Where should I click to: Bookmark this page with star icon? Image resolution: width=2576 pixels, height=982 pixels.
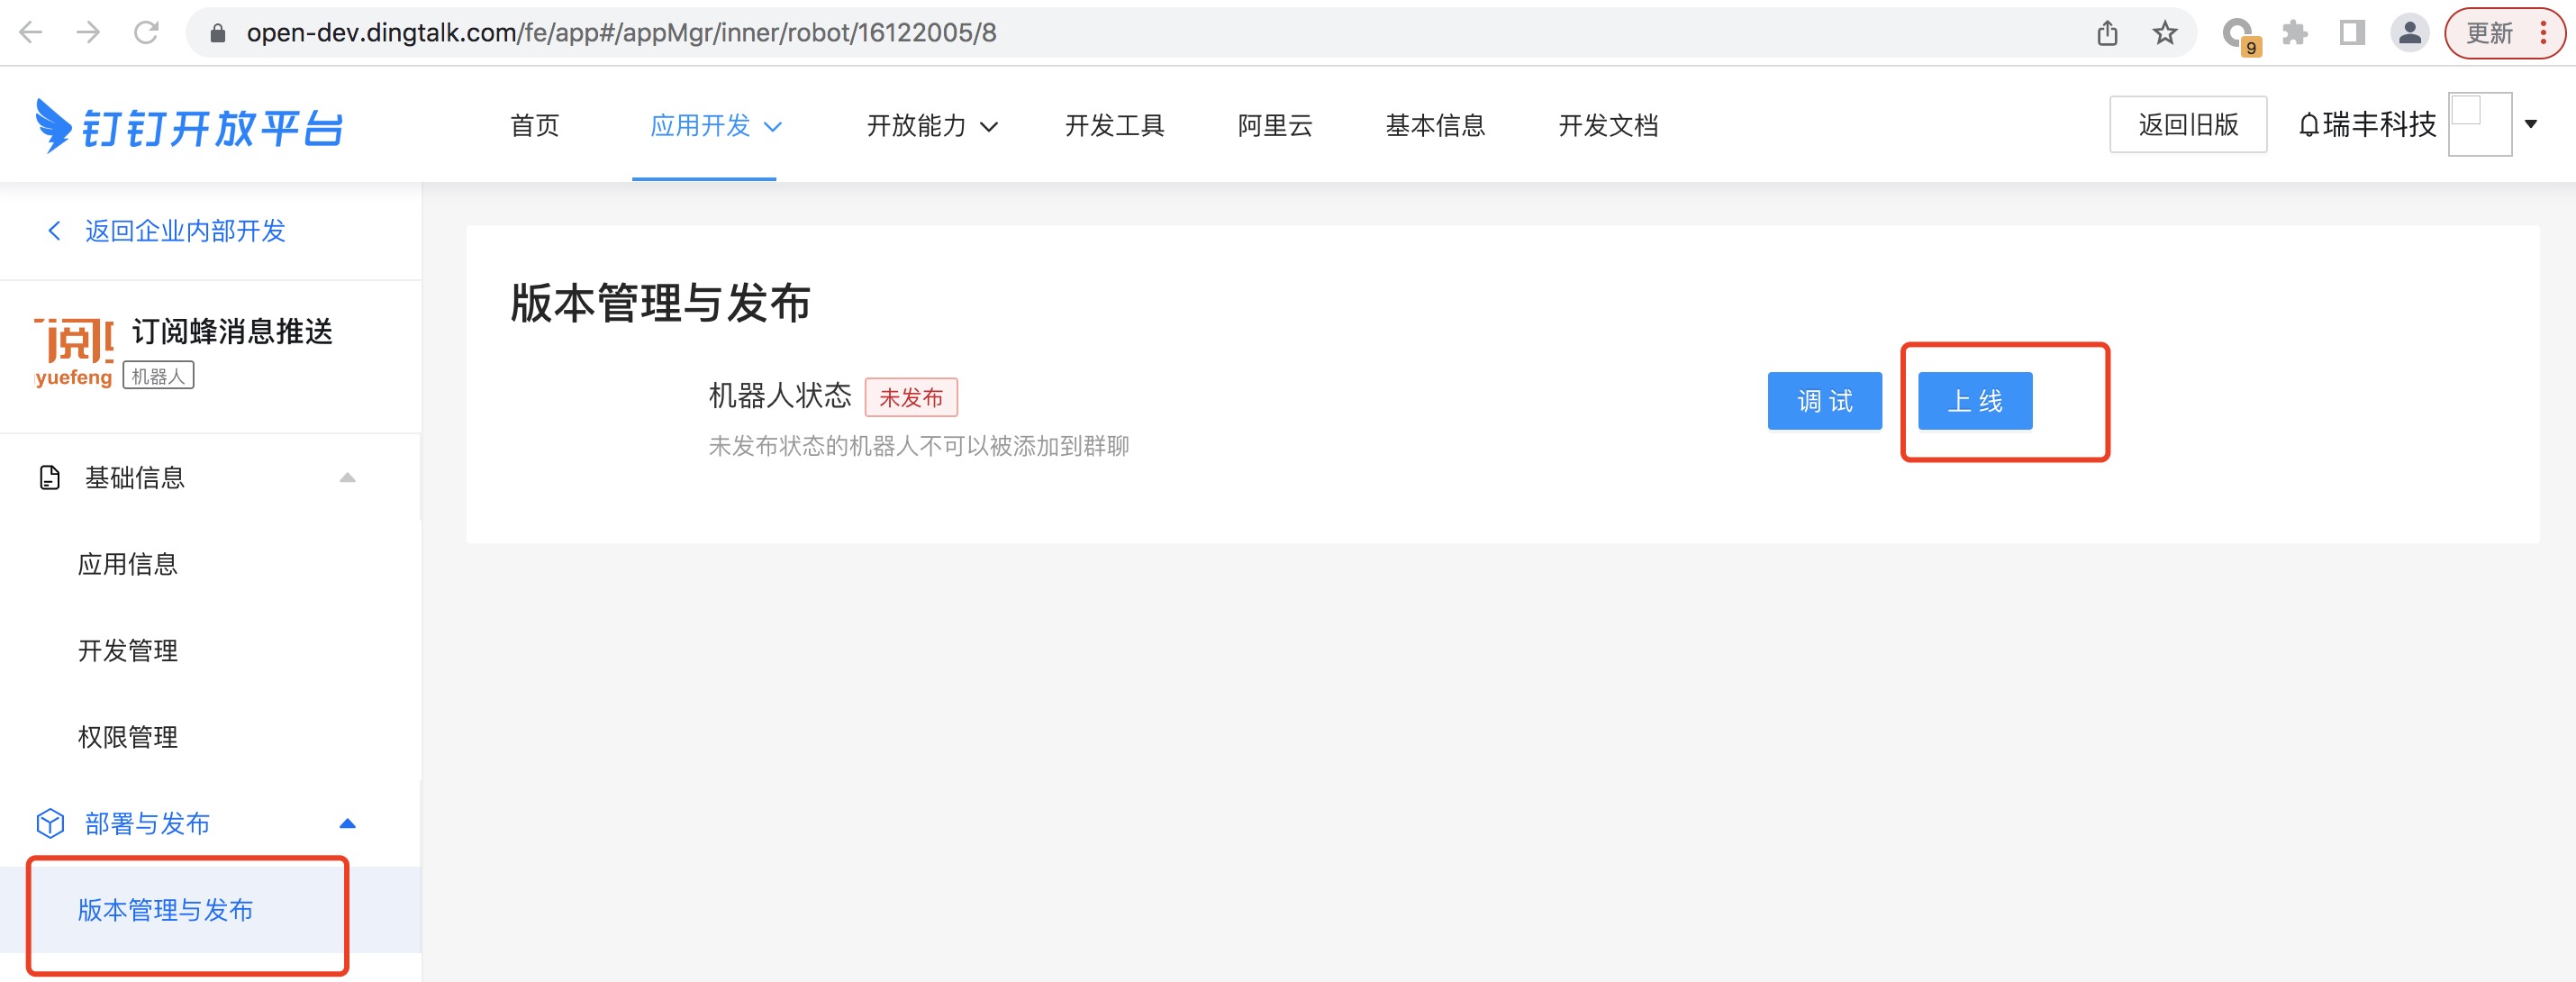pos(2164,33)
